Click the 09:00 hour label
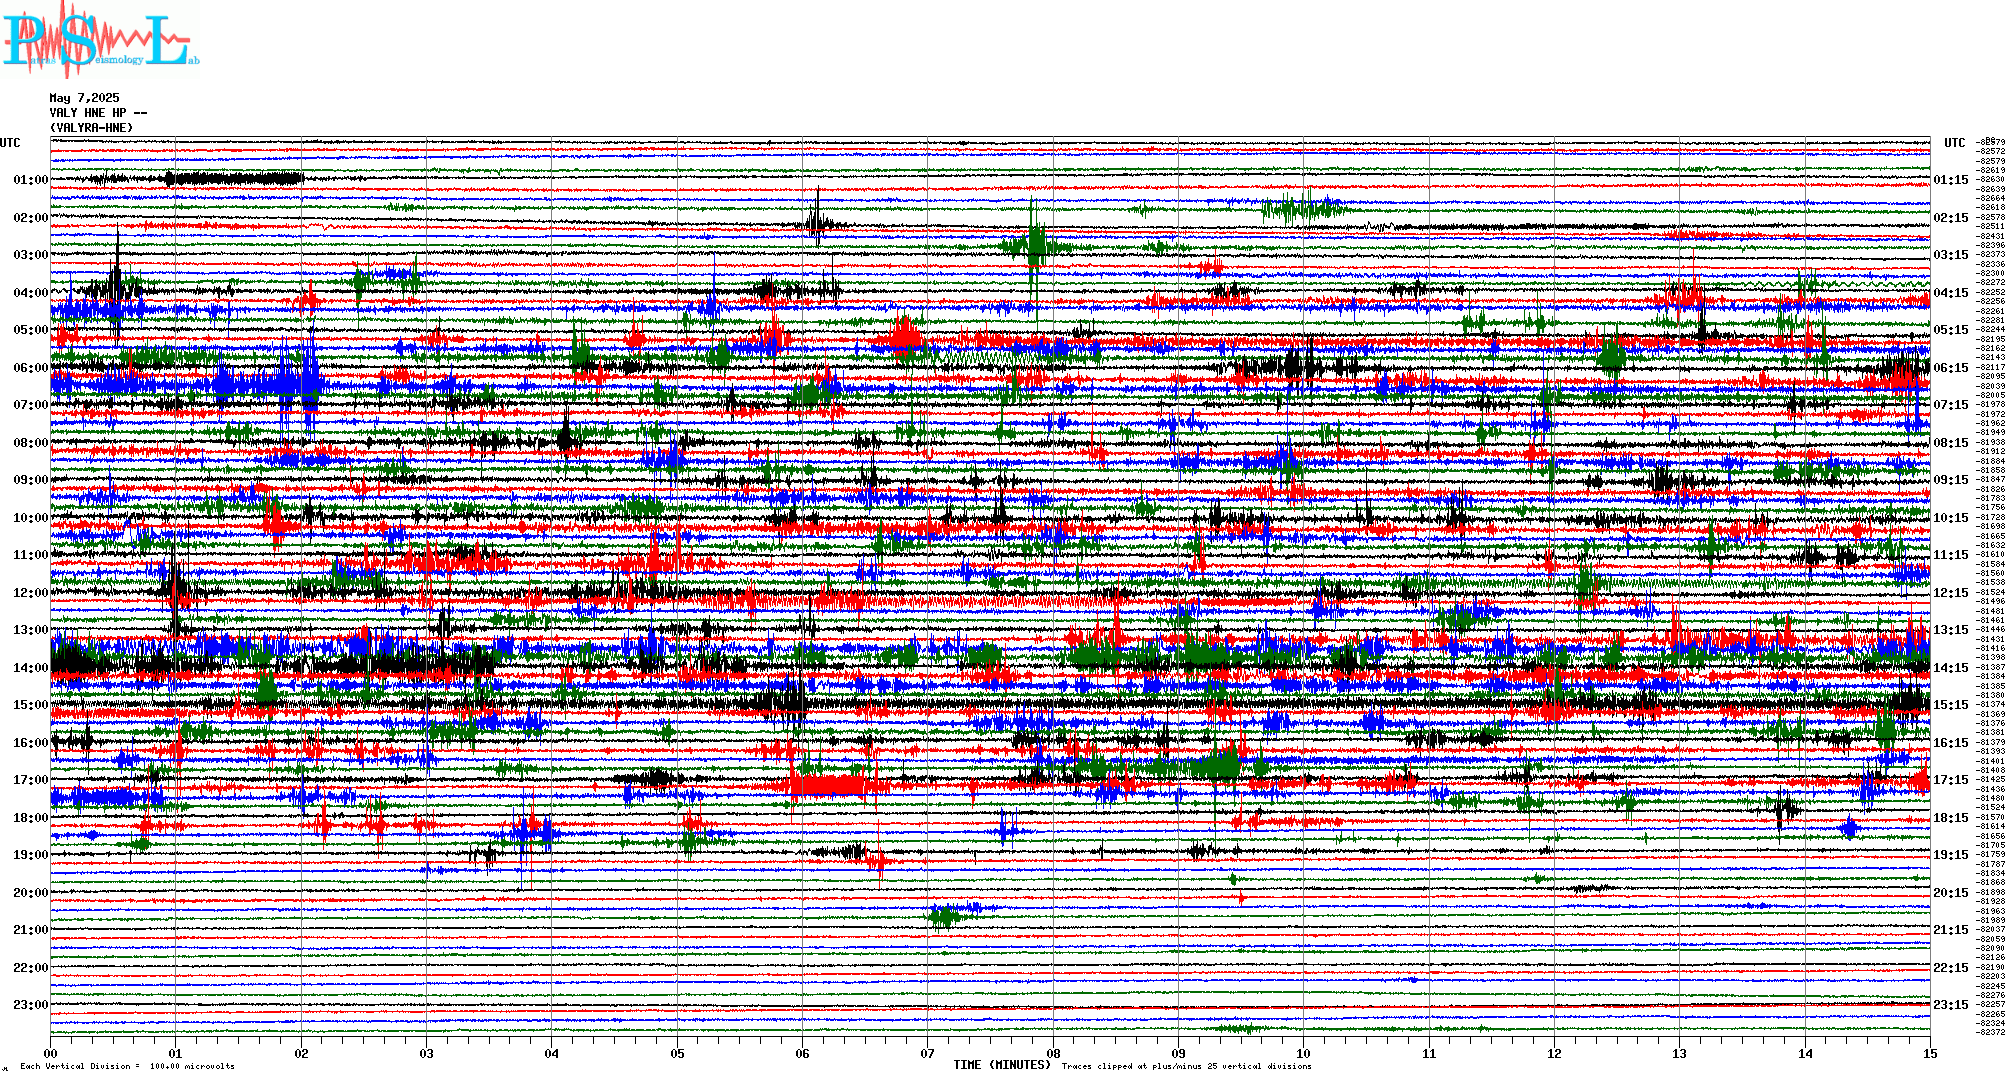2010x1080 pixels. [31, 480]
